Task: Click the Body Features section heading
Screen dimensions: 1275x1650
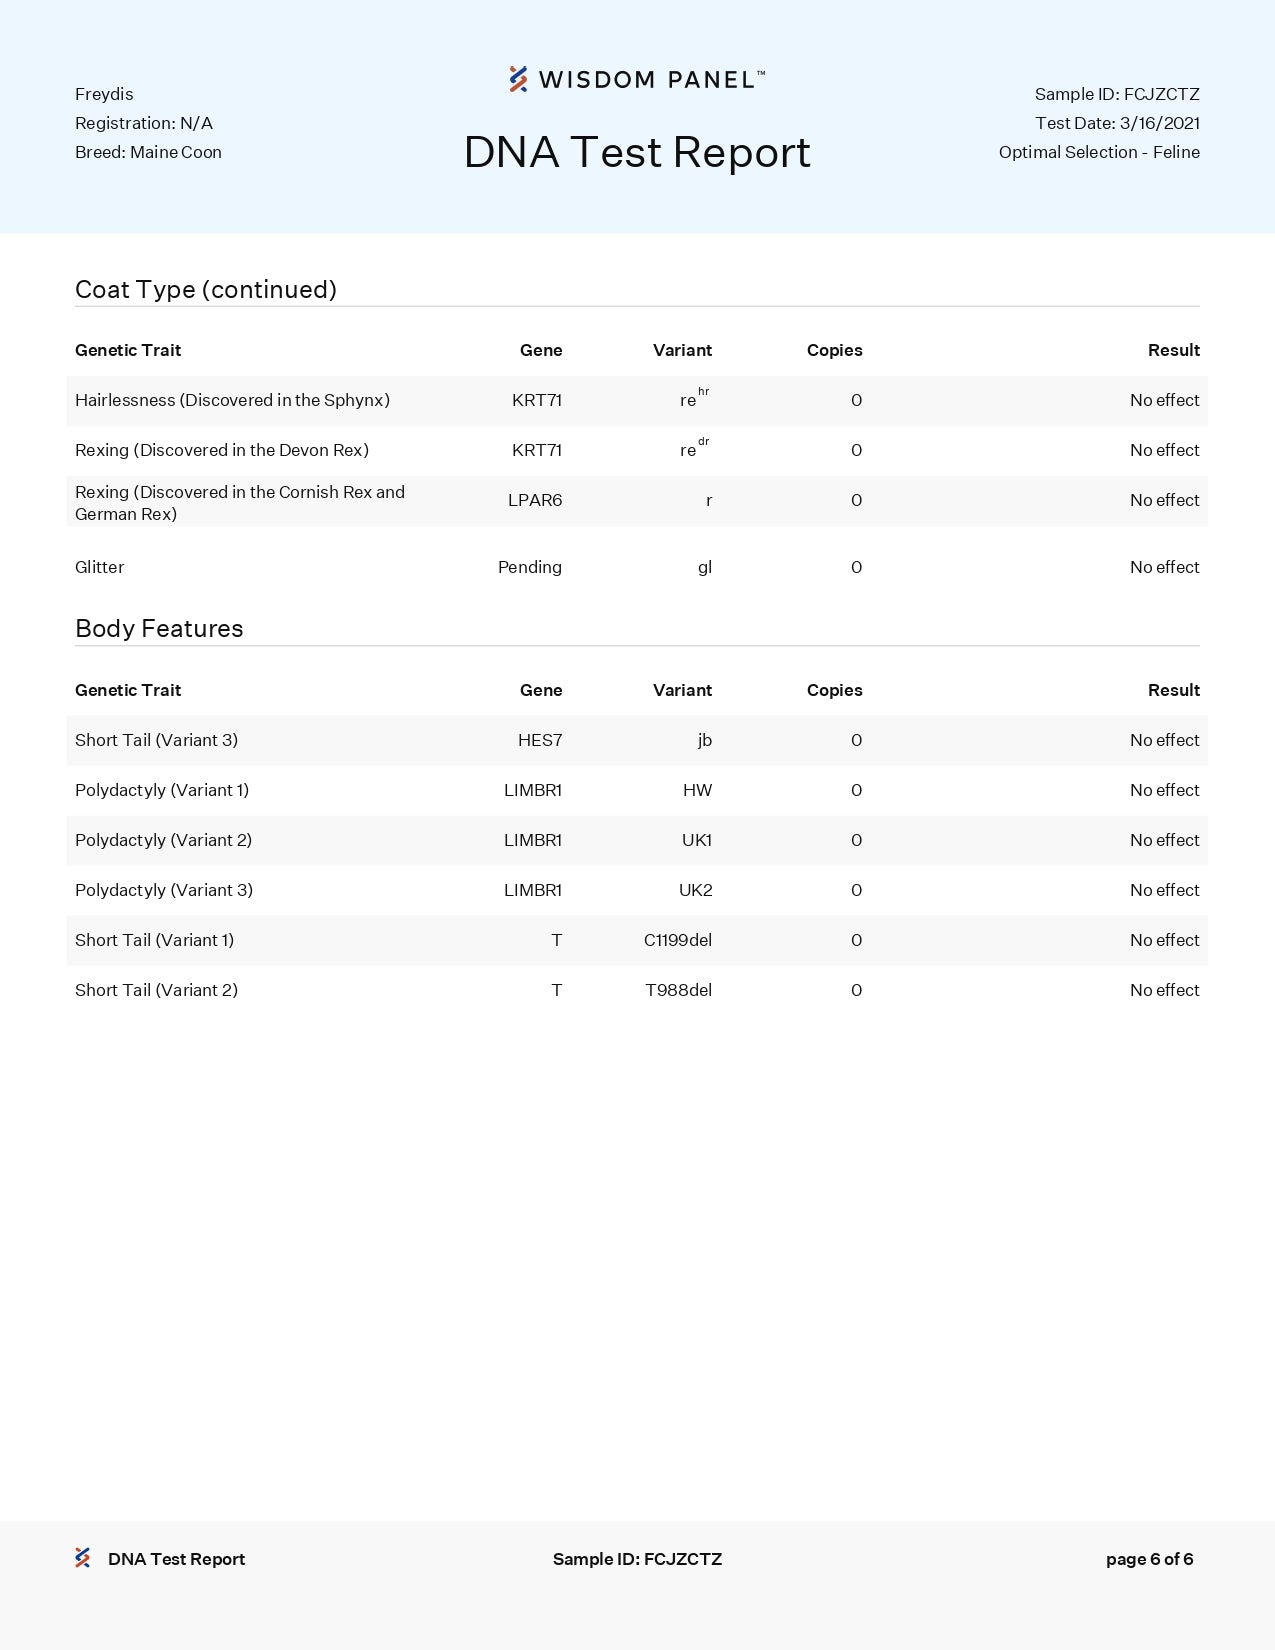Action: (x=159, y=628)
